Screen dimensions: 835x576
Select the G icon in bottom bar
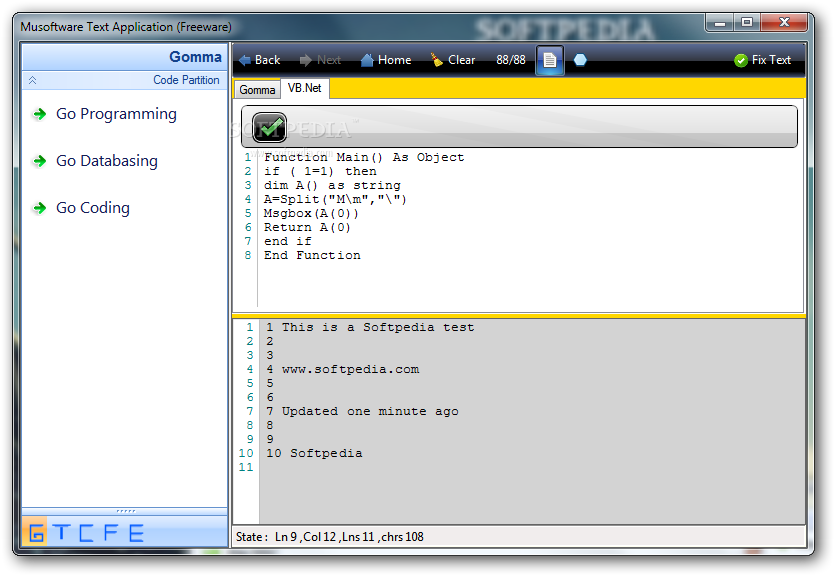tap(35, 532)
